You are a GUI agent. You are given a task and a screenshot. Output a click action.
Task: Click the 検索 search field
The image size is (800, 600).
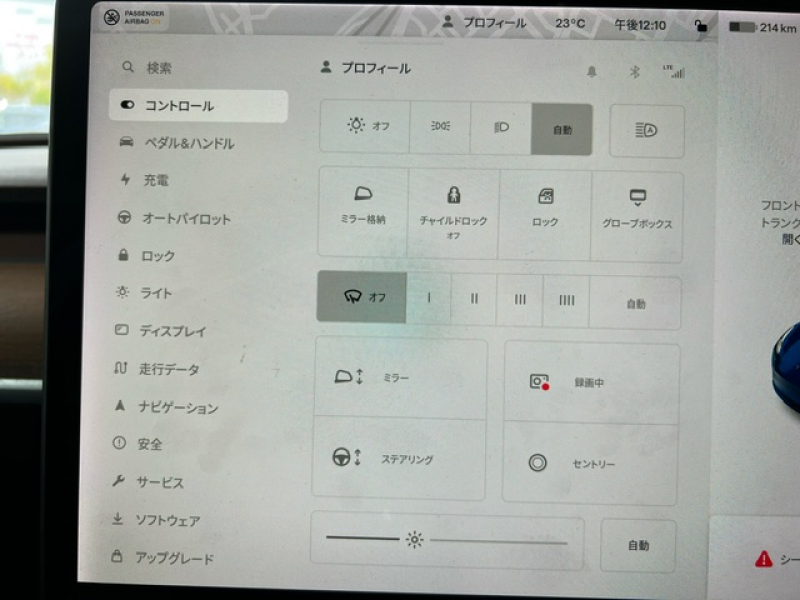click(x=154, y=67)
